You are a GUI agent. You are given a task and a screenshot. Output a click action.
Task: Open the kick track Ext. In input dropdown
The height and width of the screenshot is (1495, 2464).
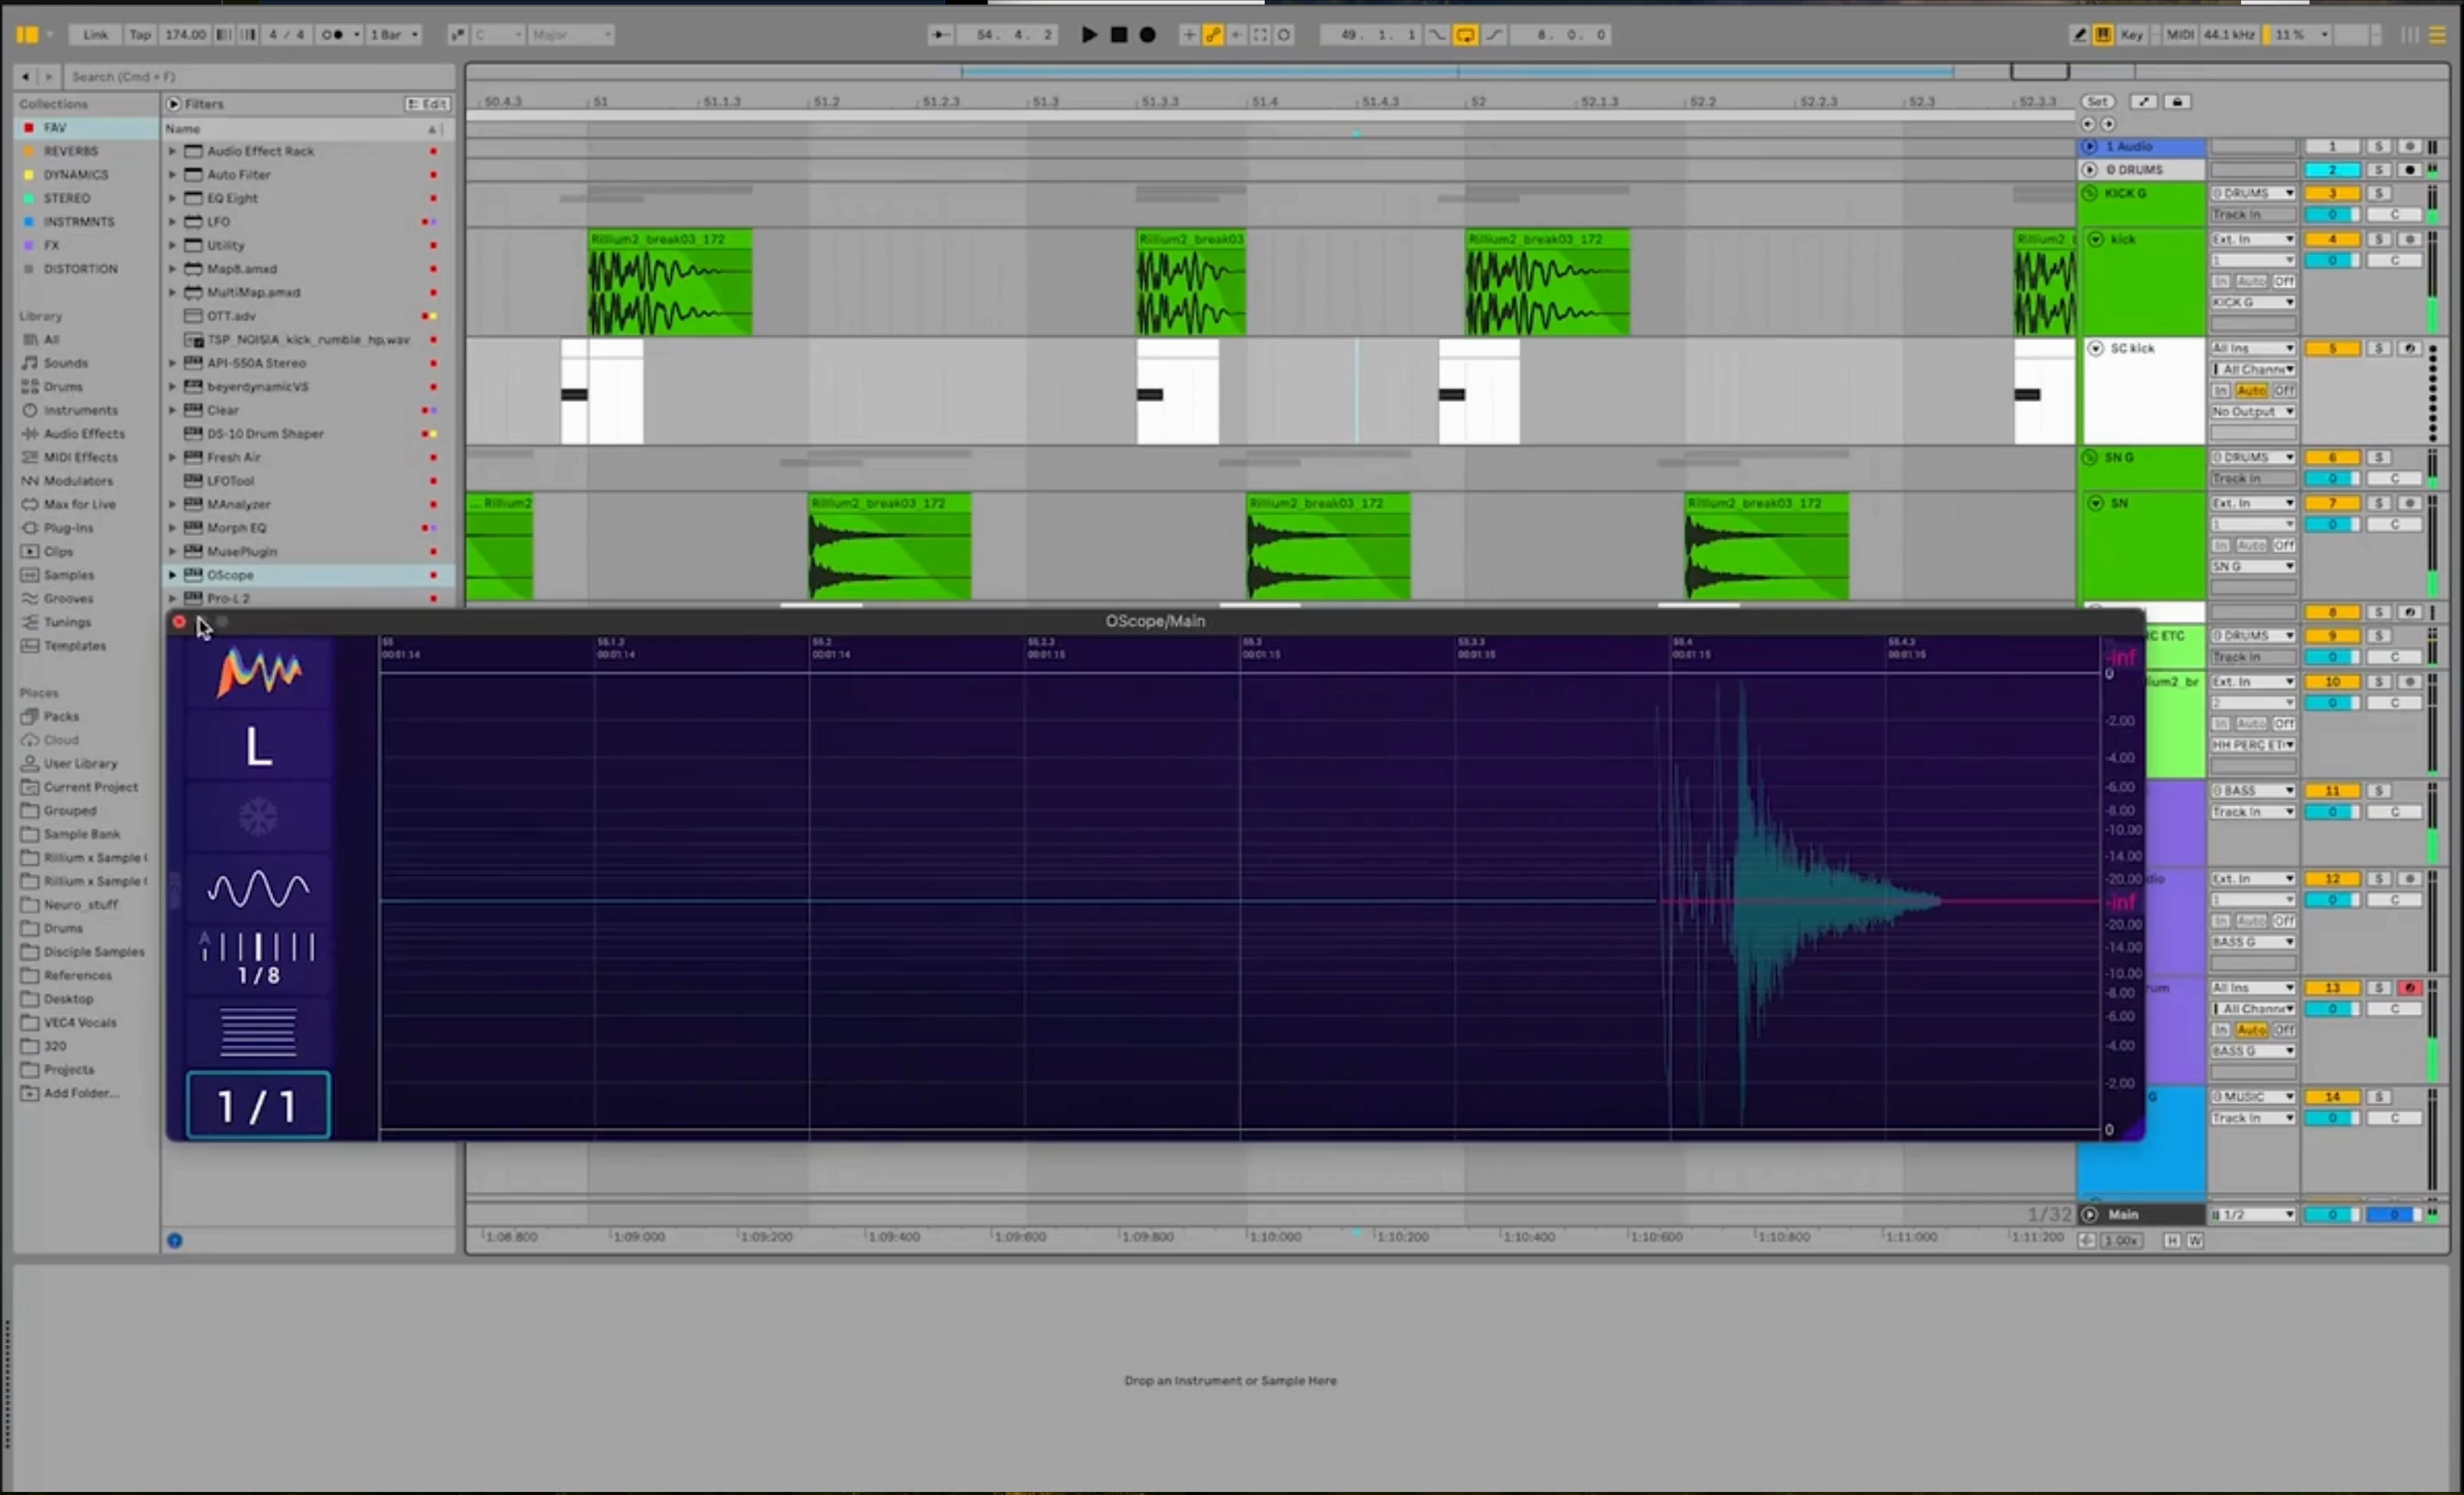(2253, 240)
